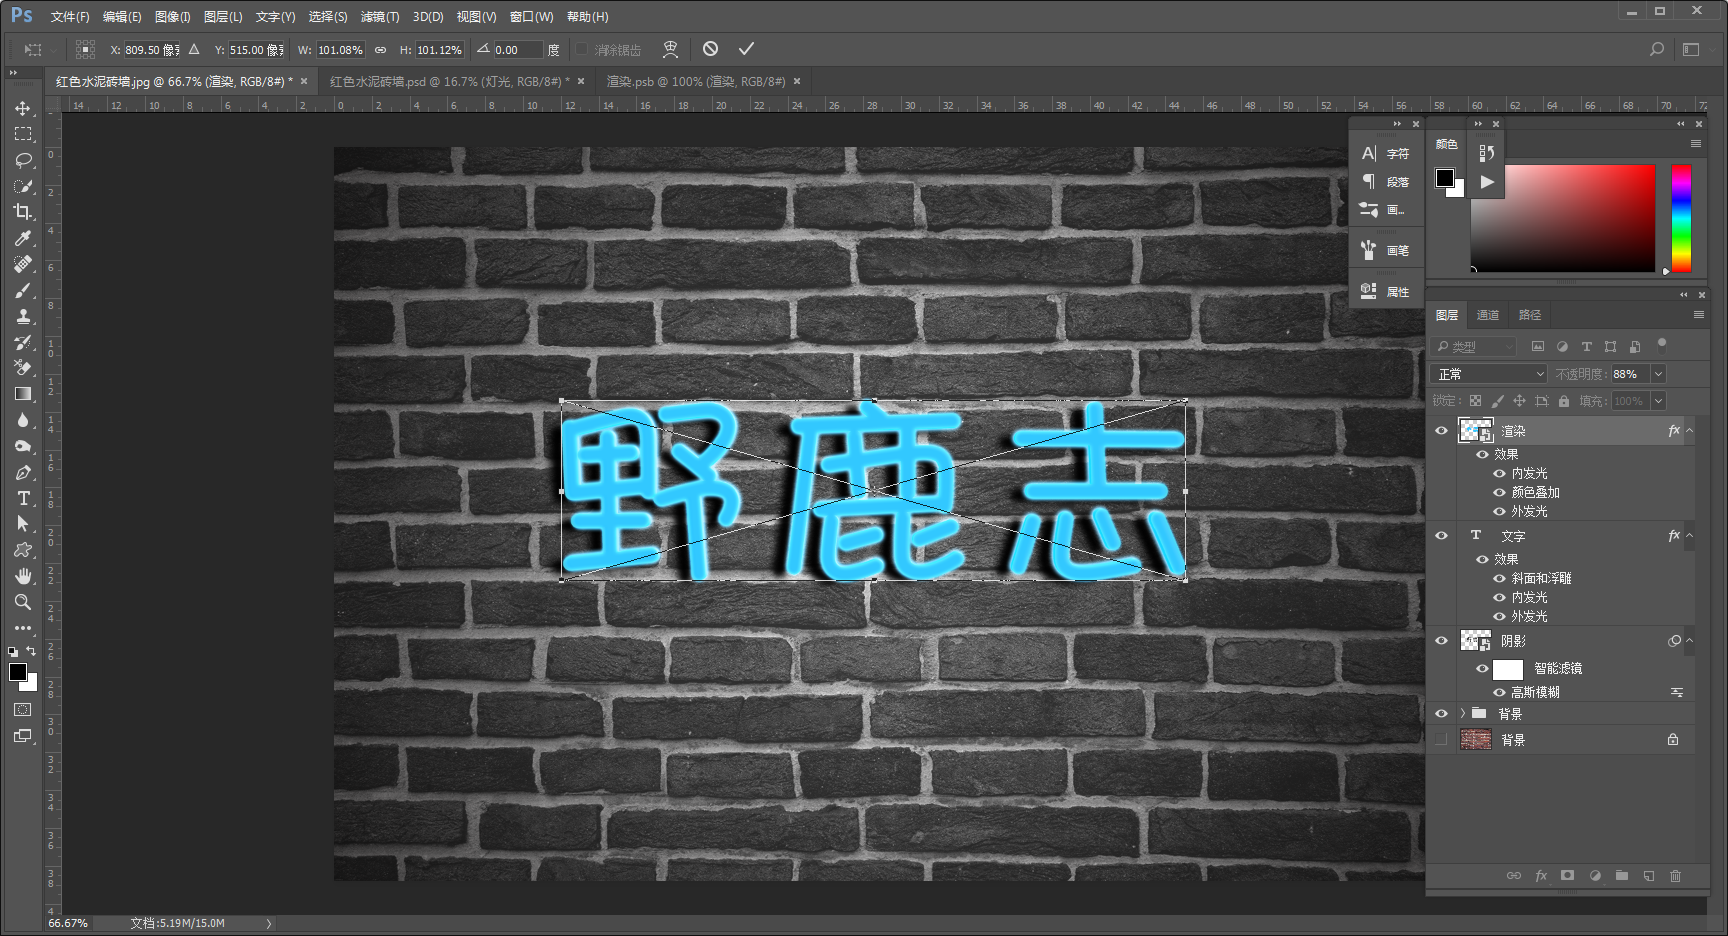Show the locked 背景 layer
The height and width of the screenshot is (936, 1728).
pos(1441,740)
